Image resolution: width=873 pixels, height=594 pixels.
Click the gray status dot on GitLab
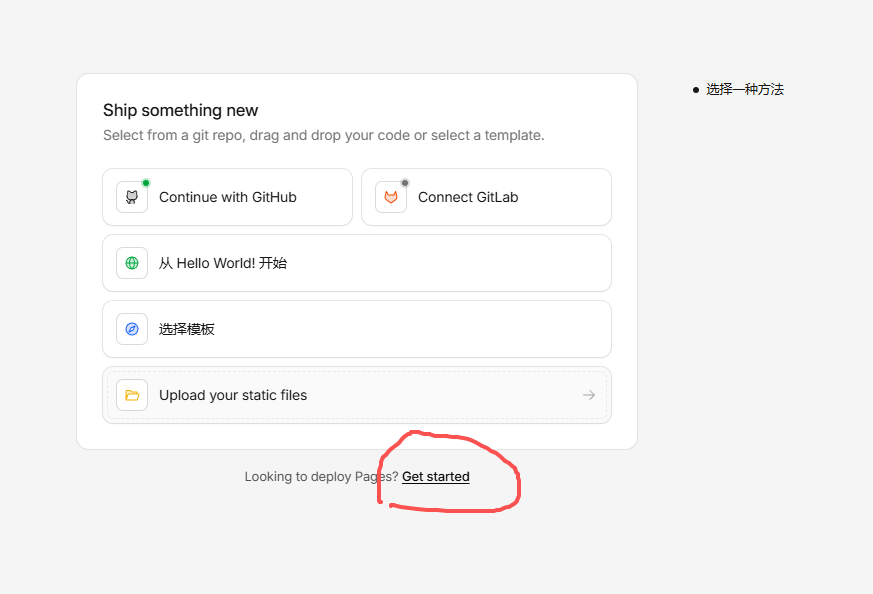(x=405, y=183)
